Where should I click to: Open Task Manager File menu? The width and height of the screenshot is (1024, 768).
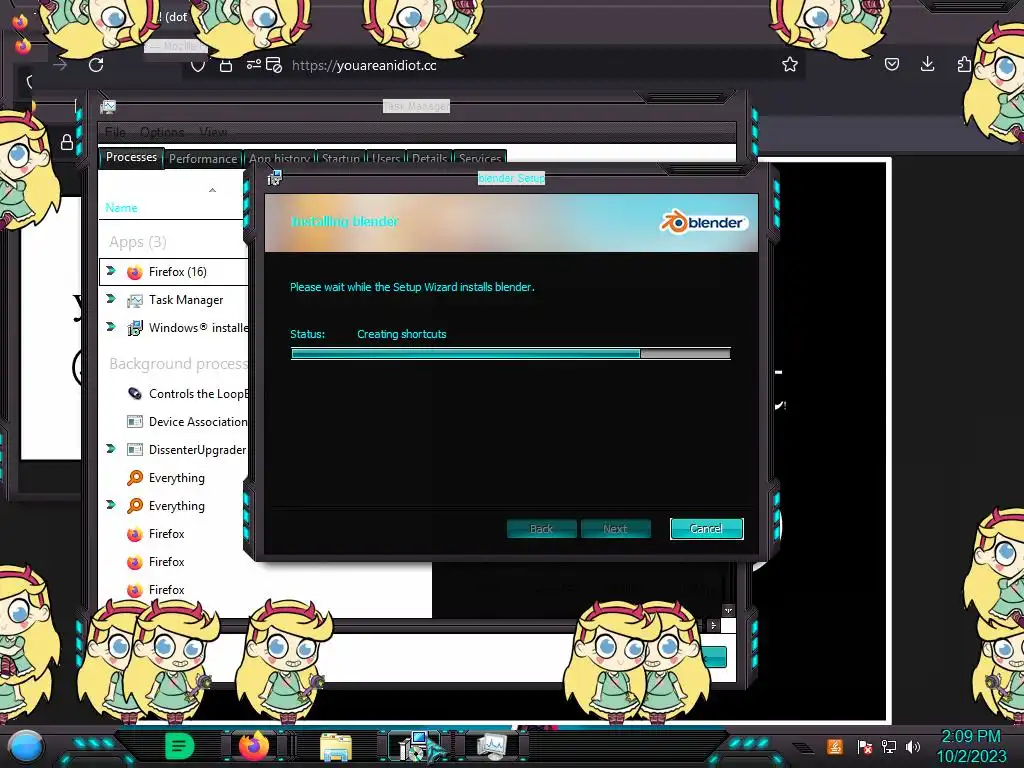pos(115,133)
